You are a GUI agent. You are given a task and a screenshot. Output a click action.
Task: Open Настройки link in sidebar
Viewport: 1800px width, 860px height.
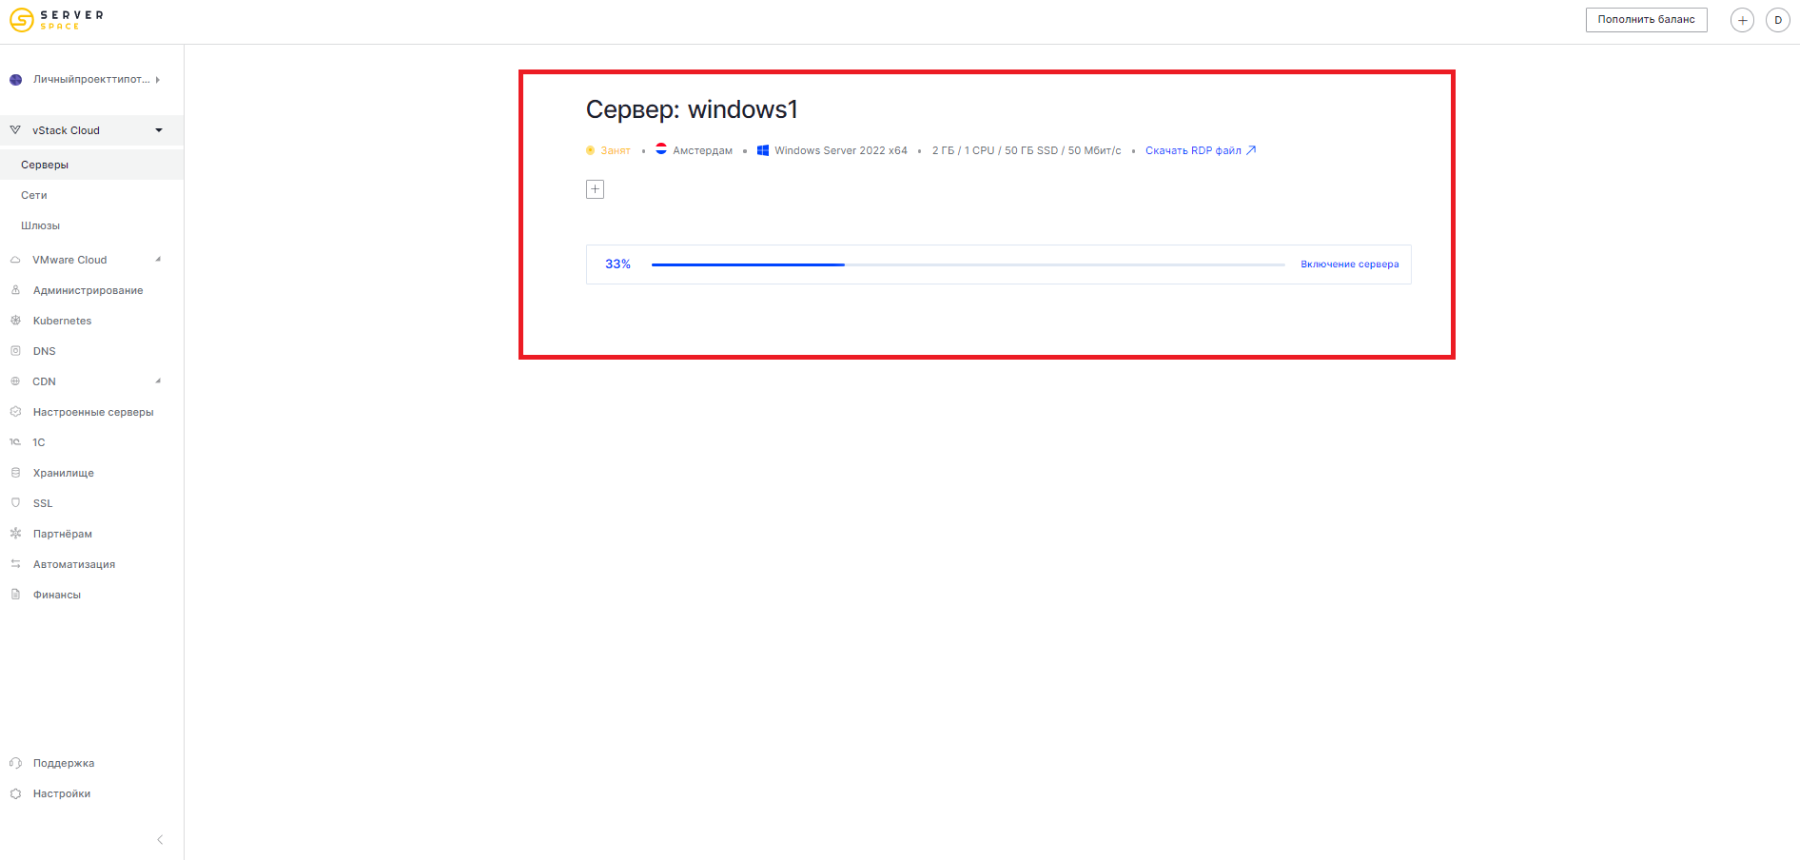61,794
